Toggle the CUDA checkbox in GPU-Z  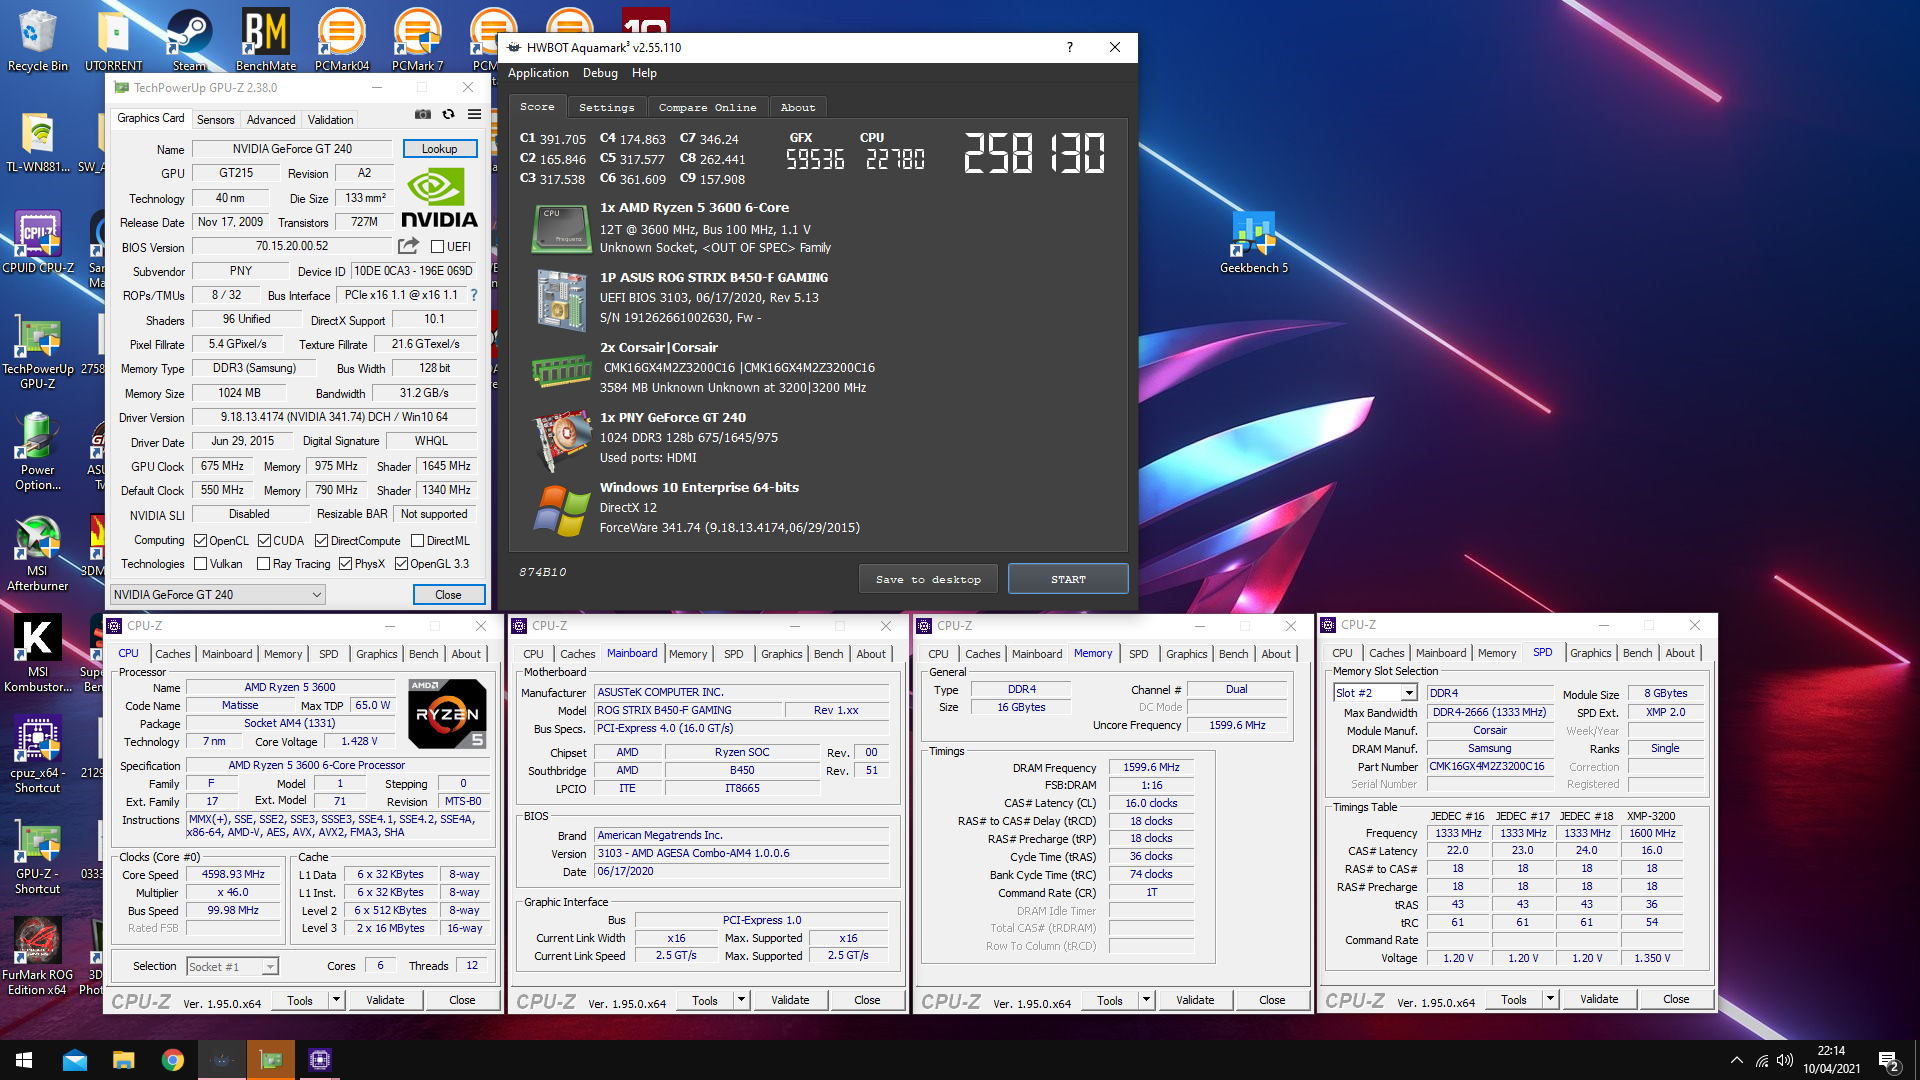pyautogui.click(x=264, y=541)
